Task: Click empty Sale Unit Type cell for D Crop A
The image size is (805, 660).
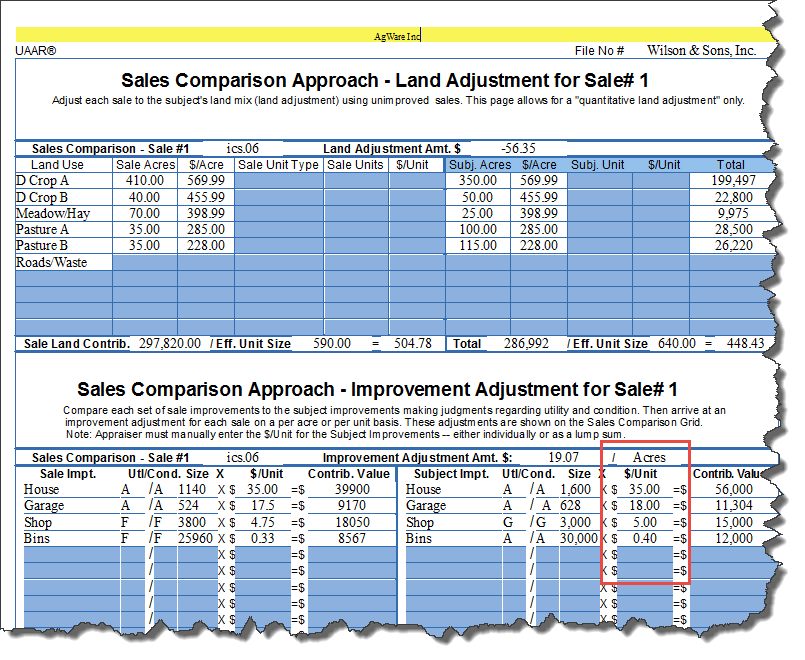Action: click(278, 181)
